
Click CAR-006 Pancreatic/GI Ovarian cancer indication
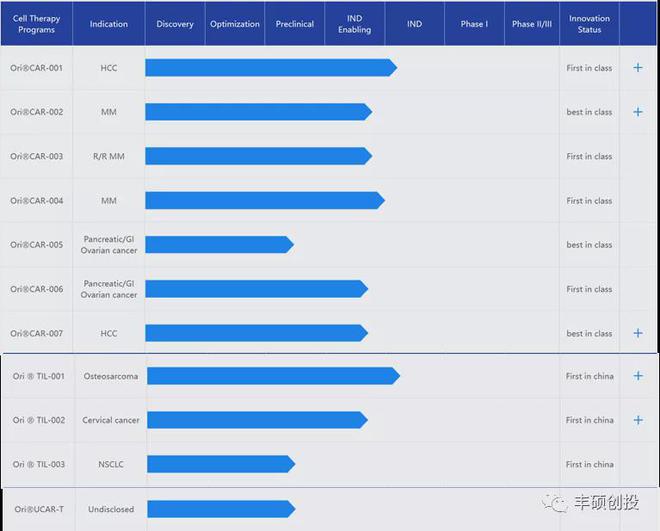coord(109,289)
